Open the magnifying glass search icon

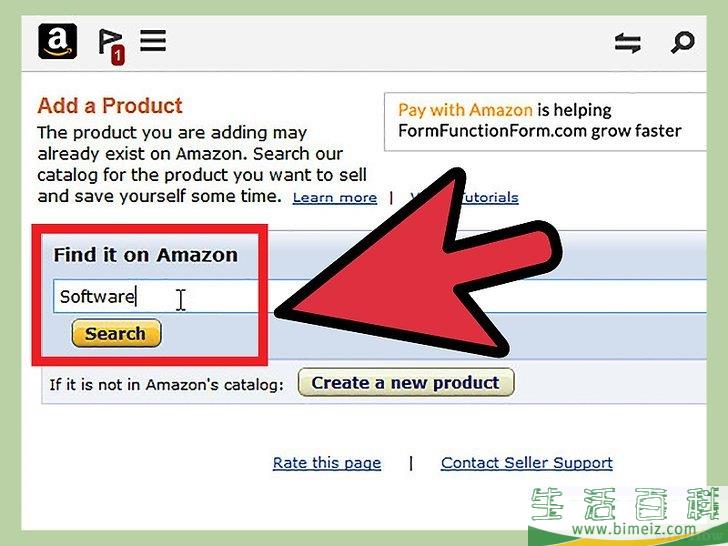click(x=682, y=43)
